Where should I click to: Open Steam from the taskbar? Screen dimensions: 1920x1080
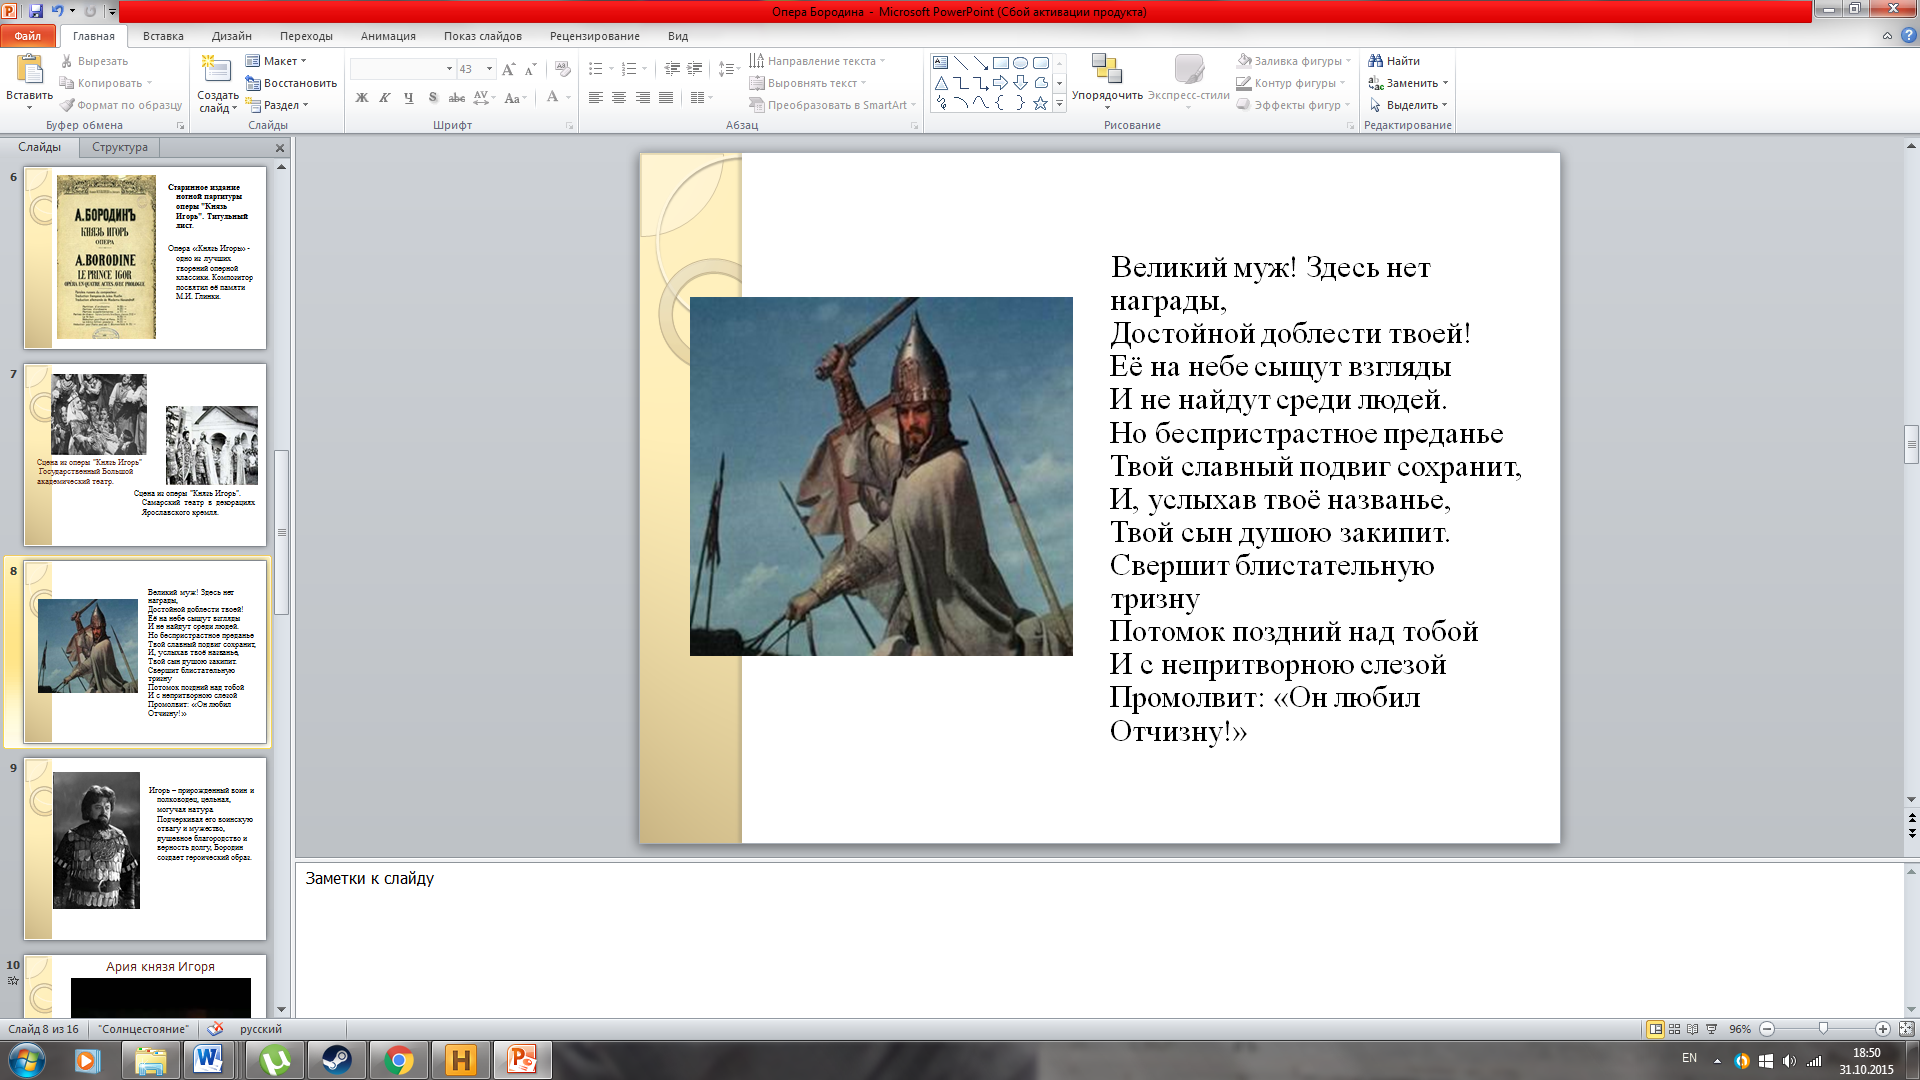pos(336,1060)
